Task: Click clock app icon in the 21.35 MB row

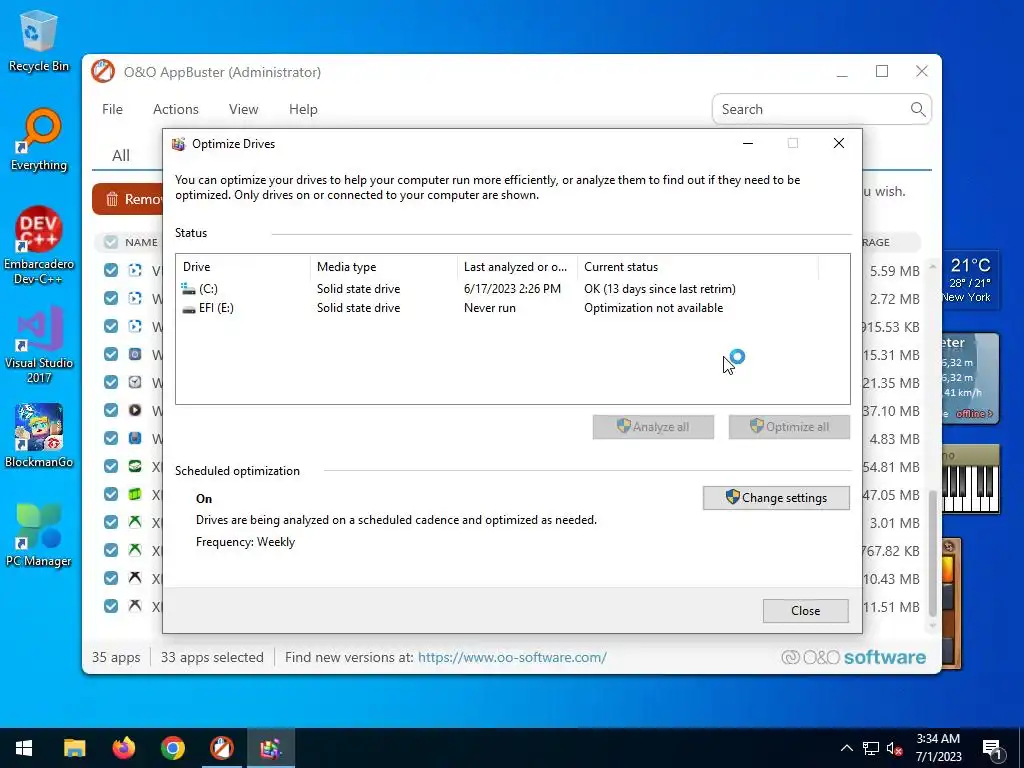Action: click(135, 382)
